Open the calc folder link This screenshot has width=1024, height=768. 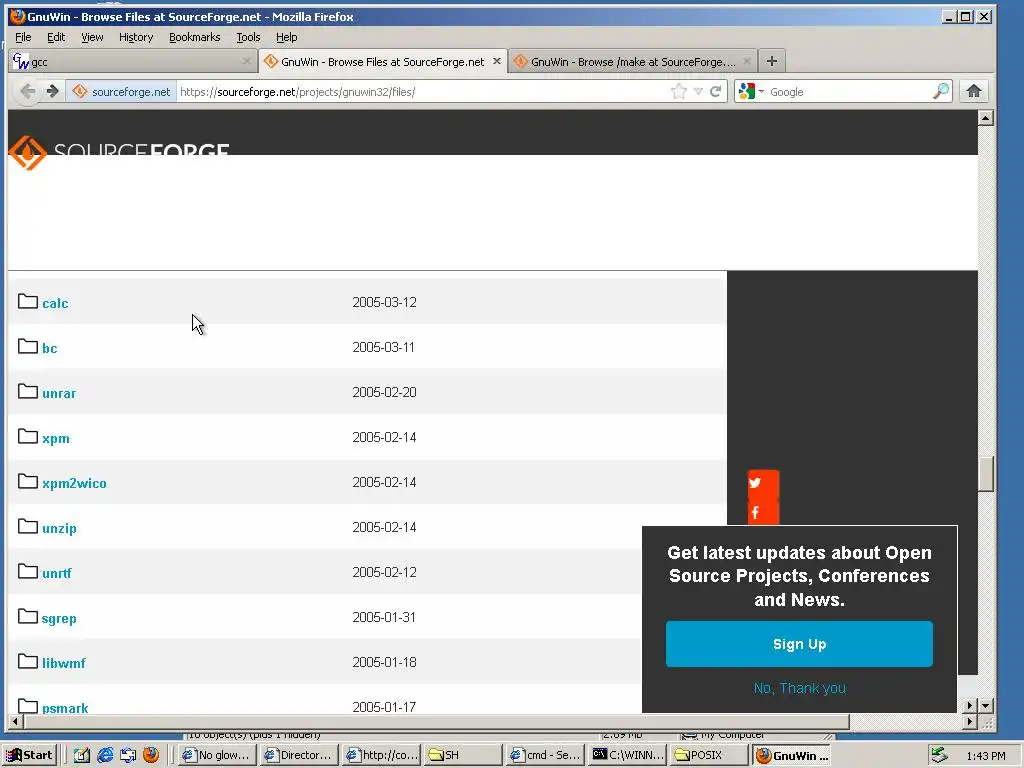[x=55, y=303]
